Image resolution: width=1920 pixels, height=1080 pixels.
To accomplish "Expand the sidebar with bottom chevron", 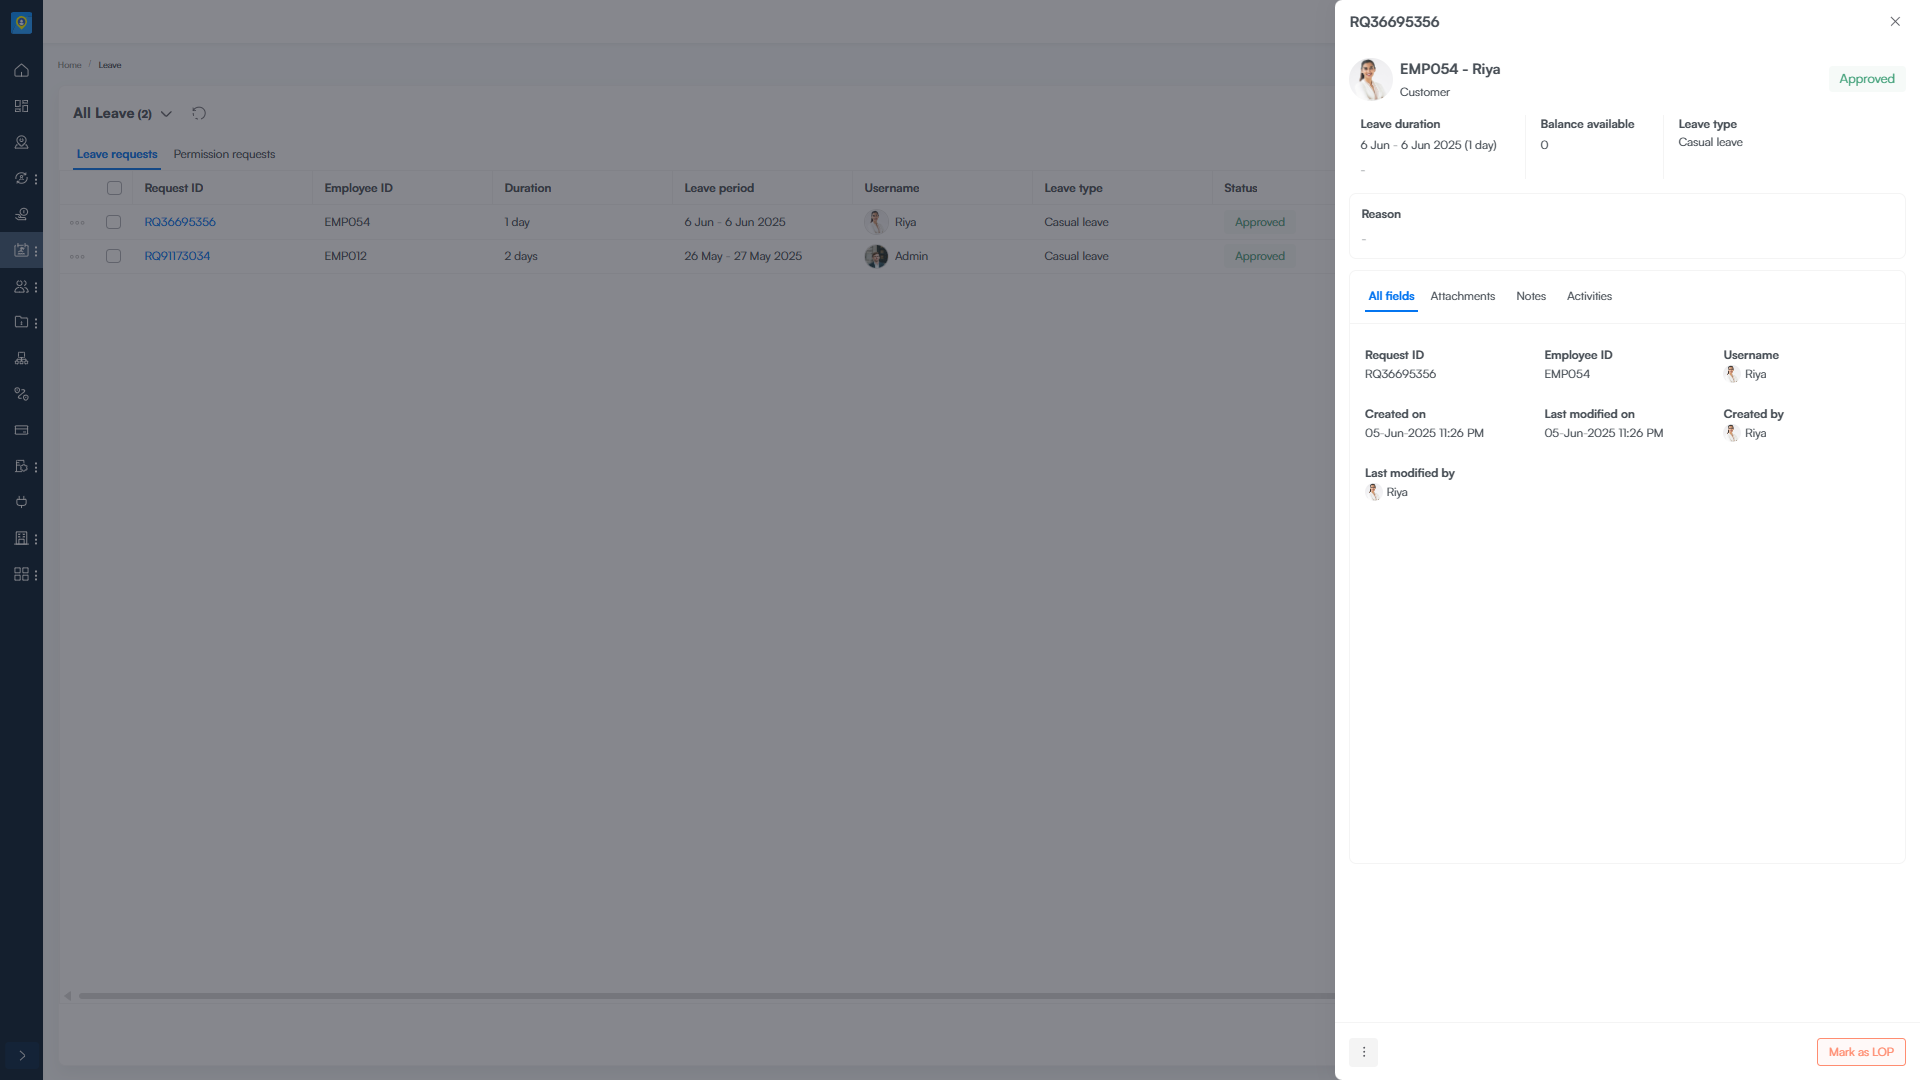I will click(x=22, y=1055).
